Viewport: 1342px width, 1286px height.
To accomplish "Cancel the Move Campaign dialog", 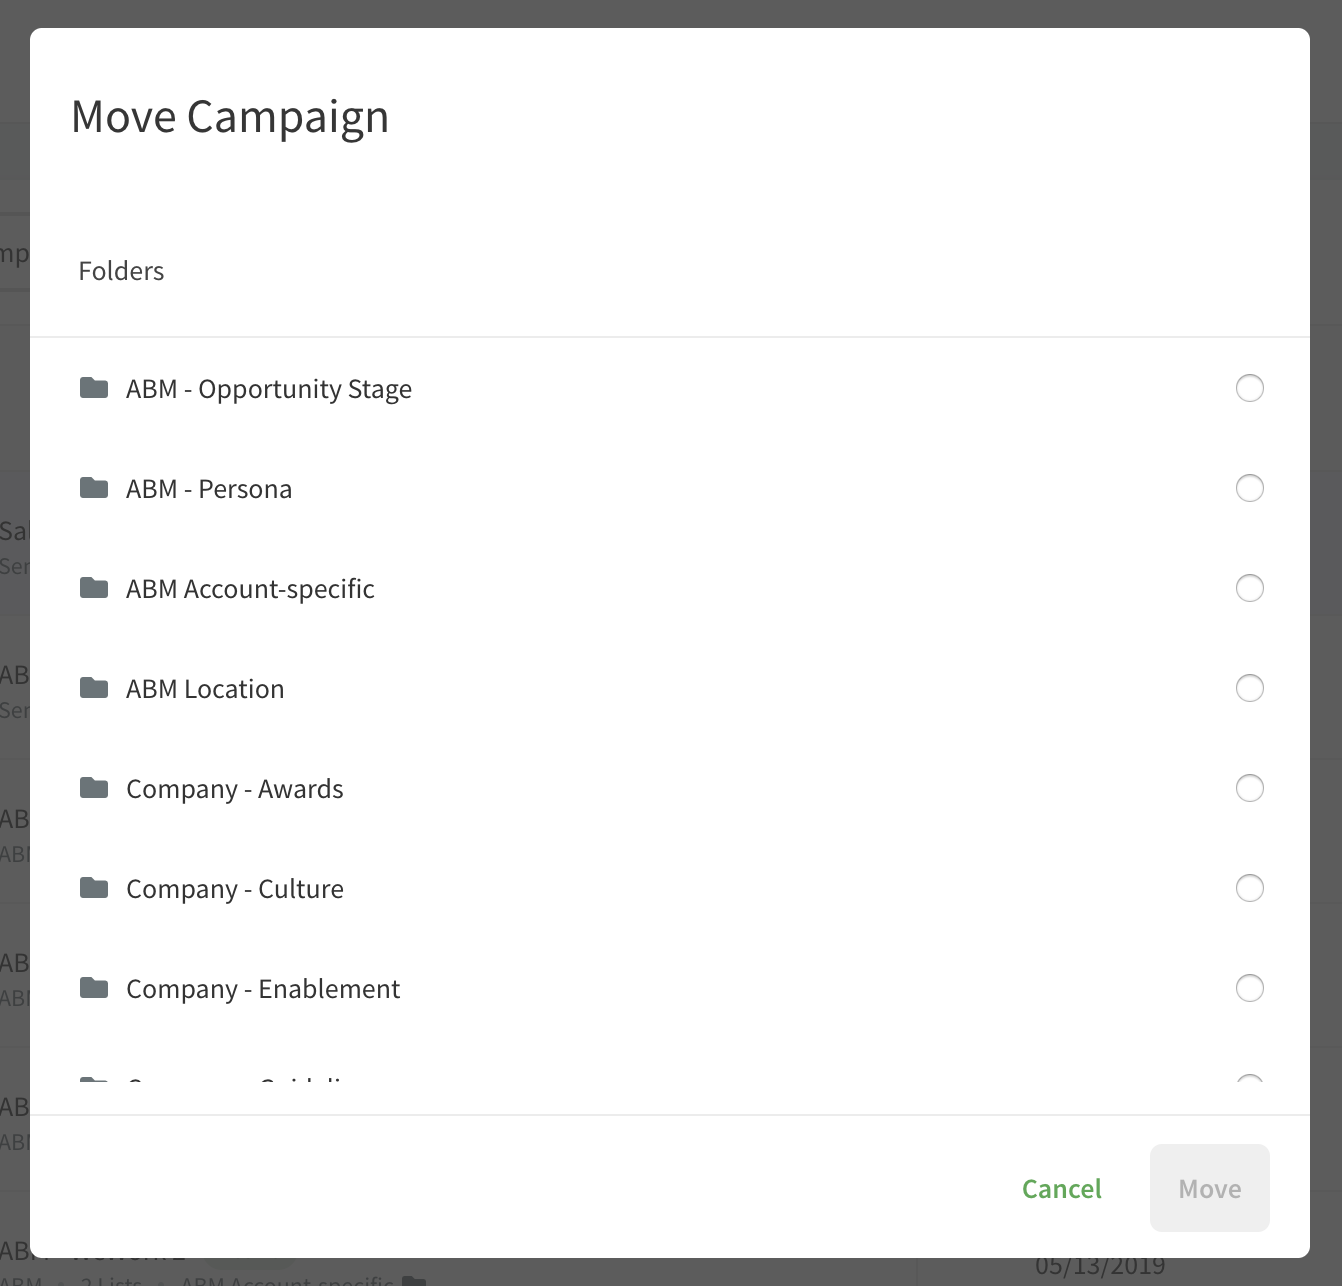I will click(x=1061, y=1188).
